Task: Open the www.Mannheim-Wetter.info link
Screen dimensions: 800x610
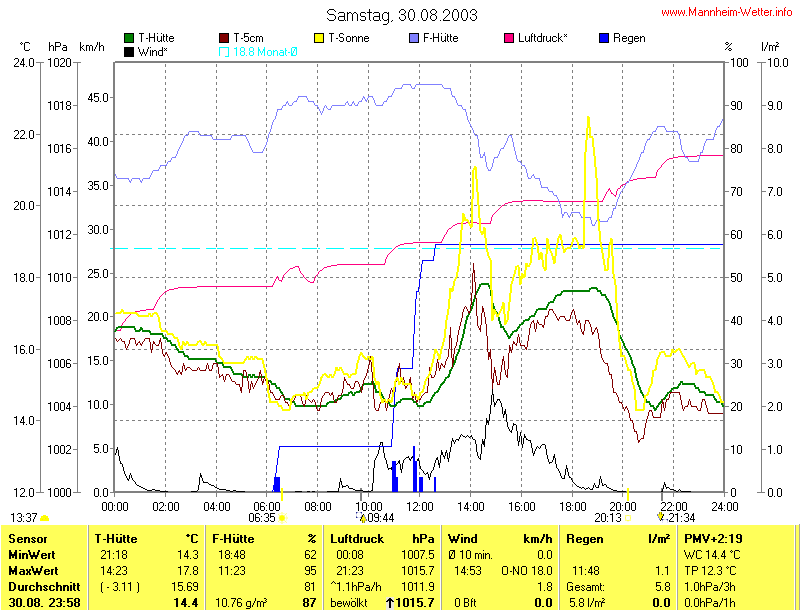Action: pyautogui.click(x=727, y=12)
